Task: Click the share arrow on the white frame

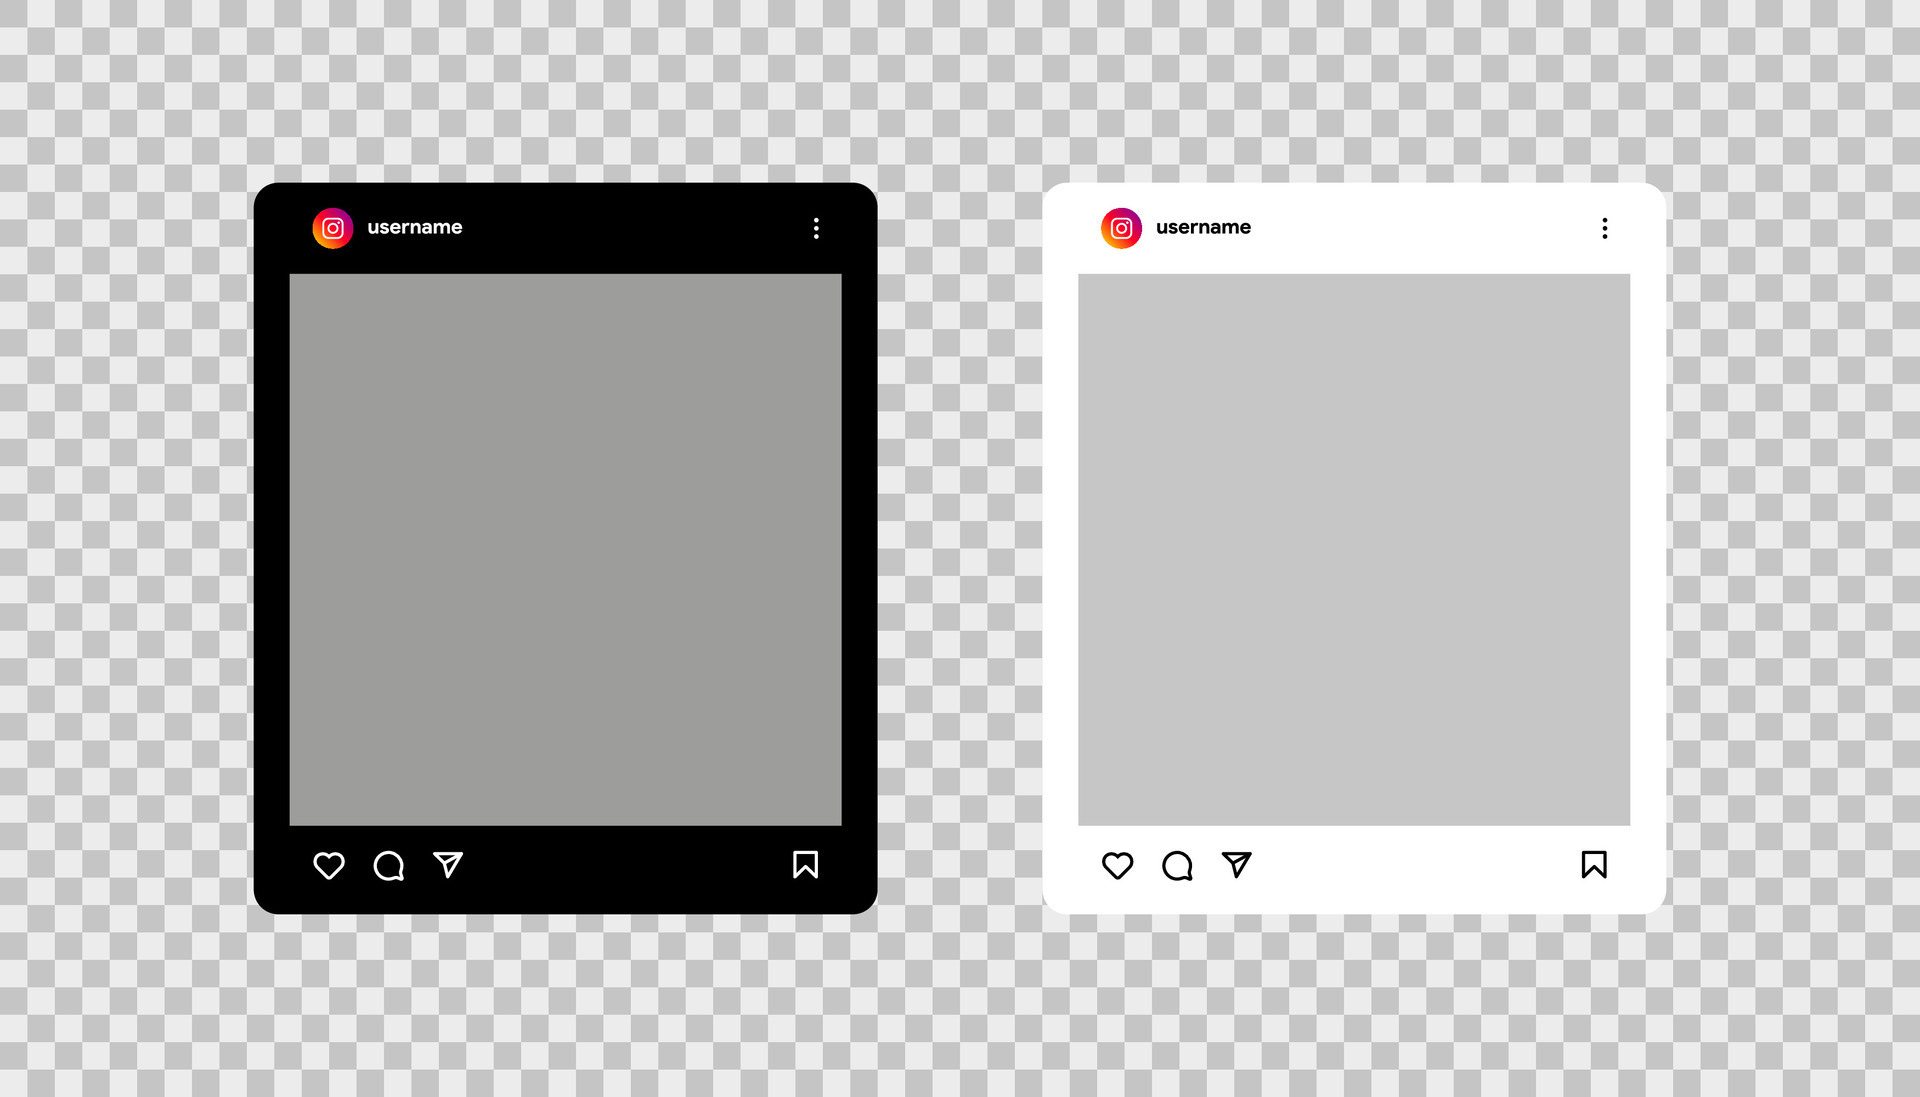Action: pos(1237,866)
